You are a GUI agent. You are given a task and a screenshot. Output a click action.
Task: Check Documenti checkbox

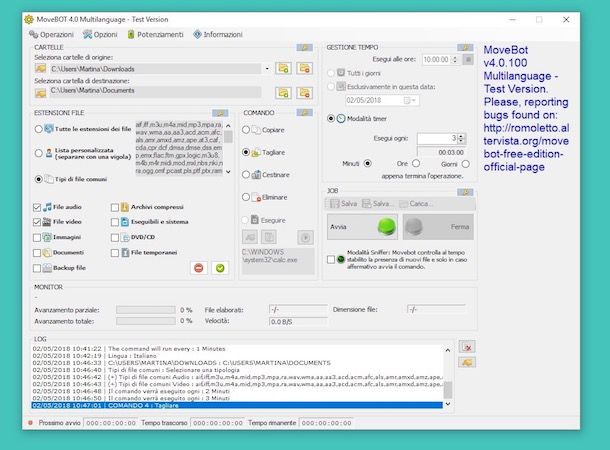pyautogui.click(x=37, y=253)
